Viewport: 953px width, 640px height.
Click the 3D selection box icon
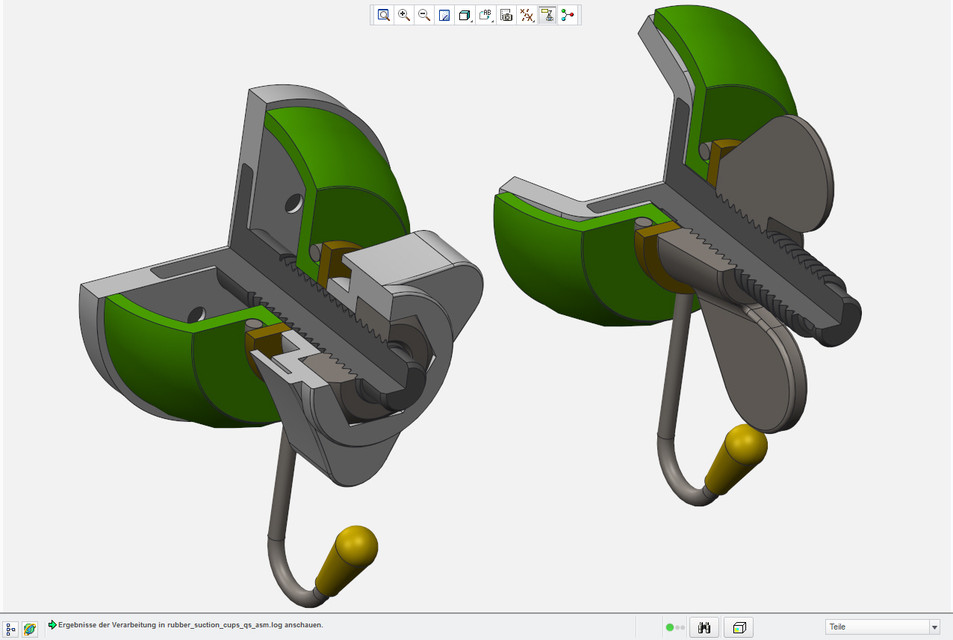[x=738, y=627]
